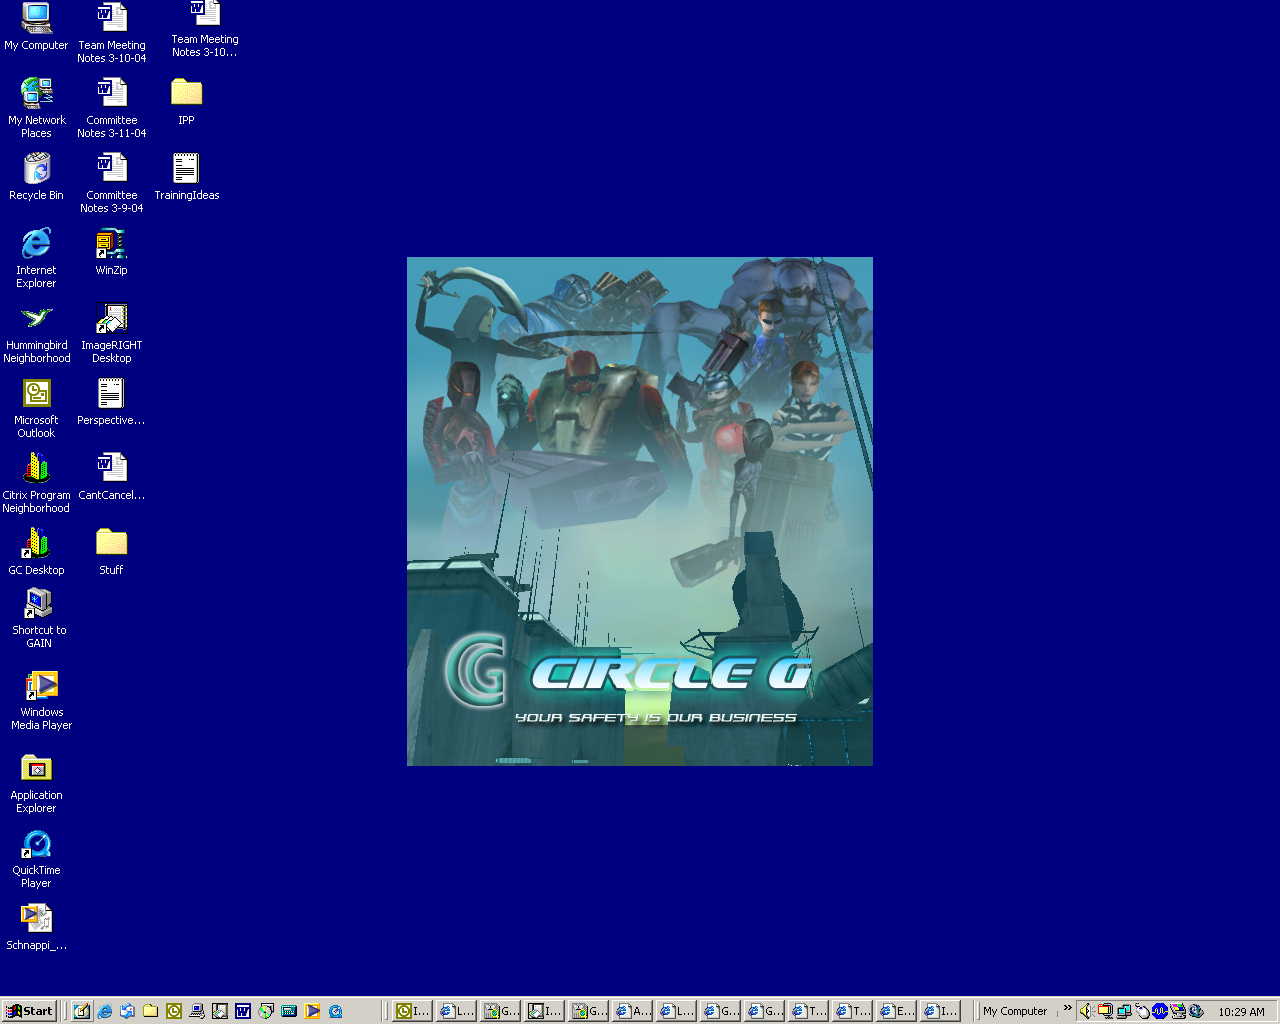Click Internet Explorer in Quick Launch bar
1280x1024 pixels.
point(104,1011)
